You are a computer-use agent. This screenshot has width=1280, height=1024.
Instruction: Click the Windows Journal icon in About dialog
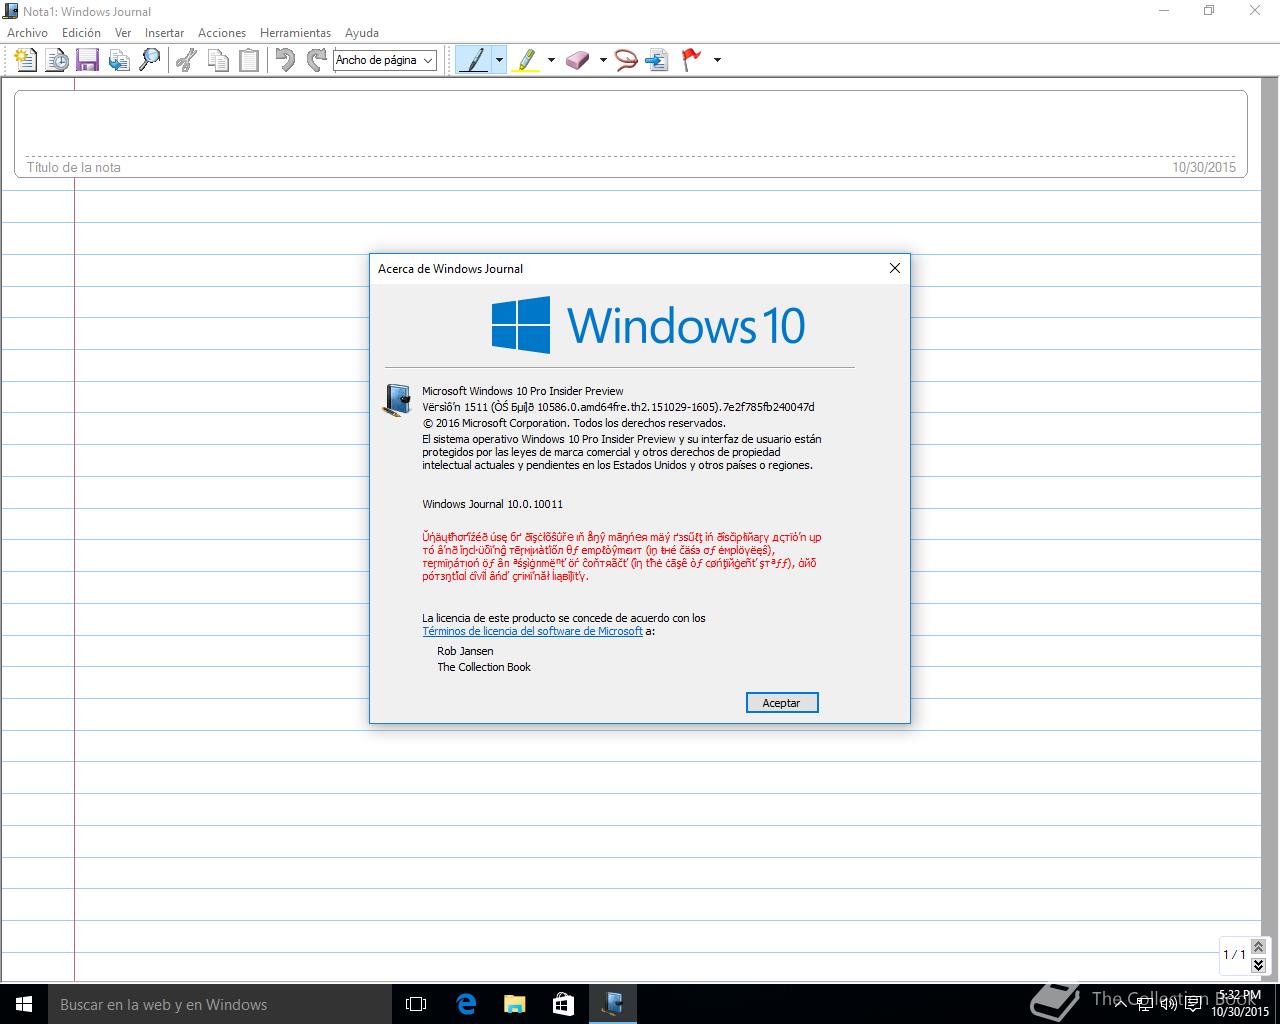click(397, 399)
